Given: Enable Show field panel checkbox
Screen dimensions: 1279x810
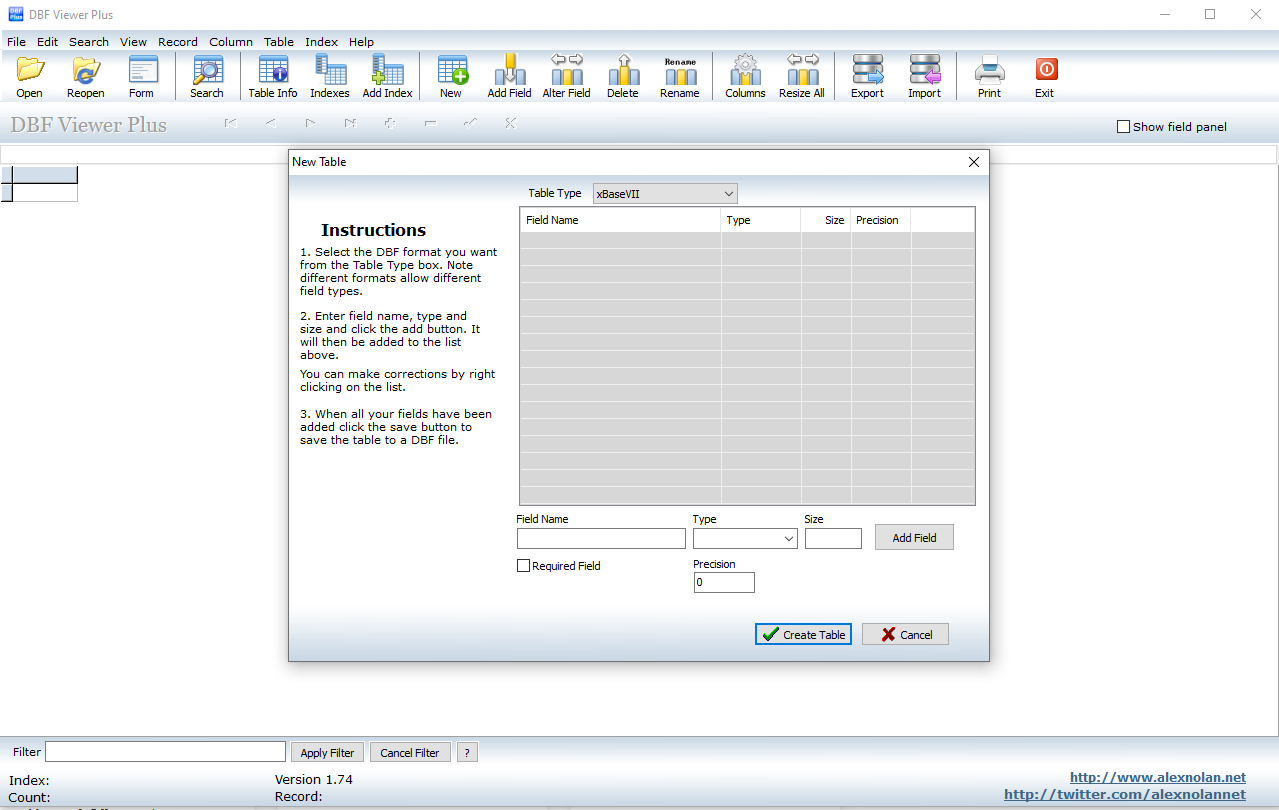Looking at the screenshot, I should click(1123, 127).
